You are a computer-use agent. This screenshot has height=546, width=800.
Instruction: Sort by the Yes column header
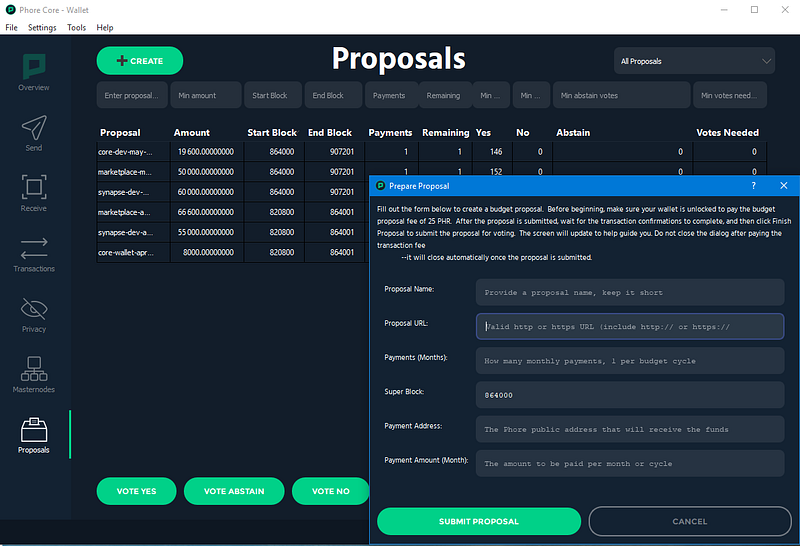point(483,133)
